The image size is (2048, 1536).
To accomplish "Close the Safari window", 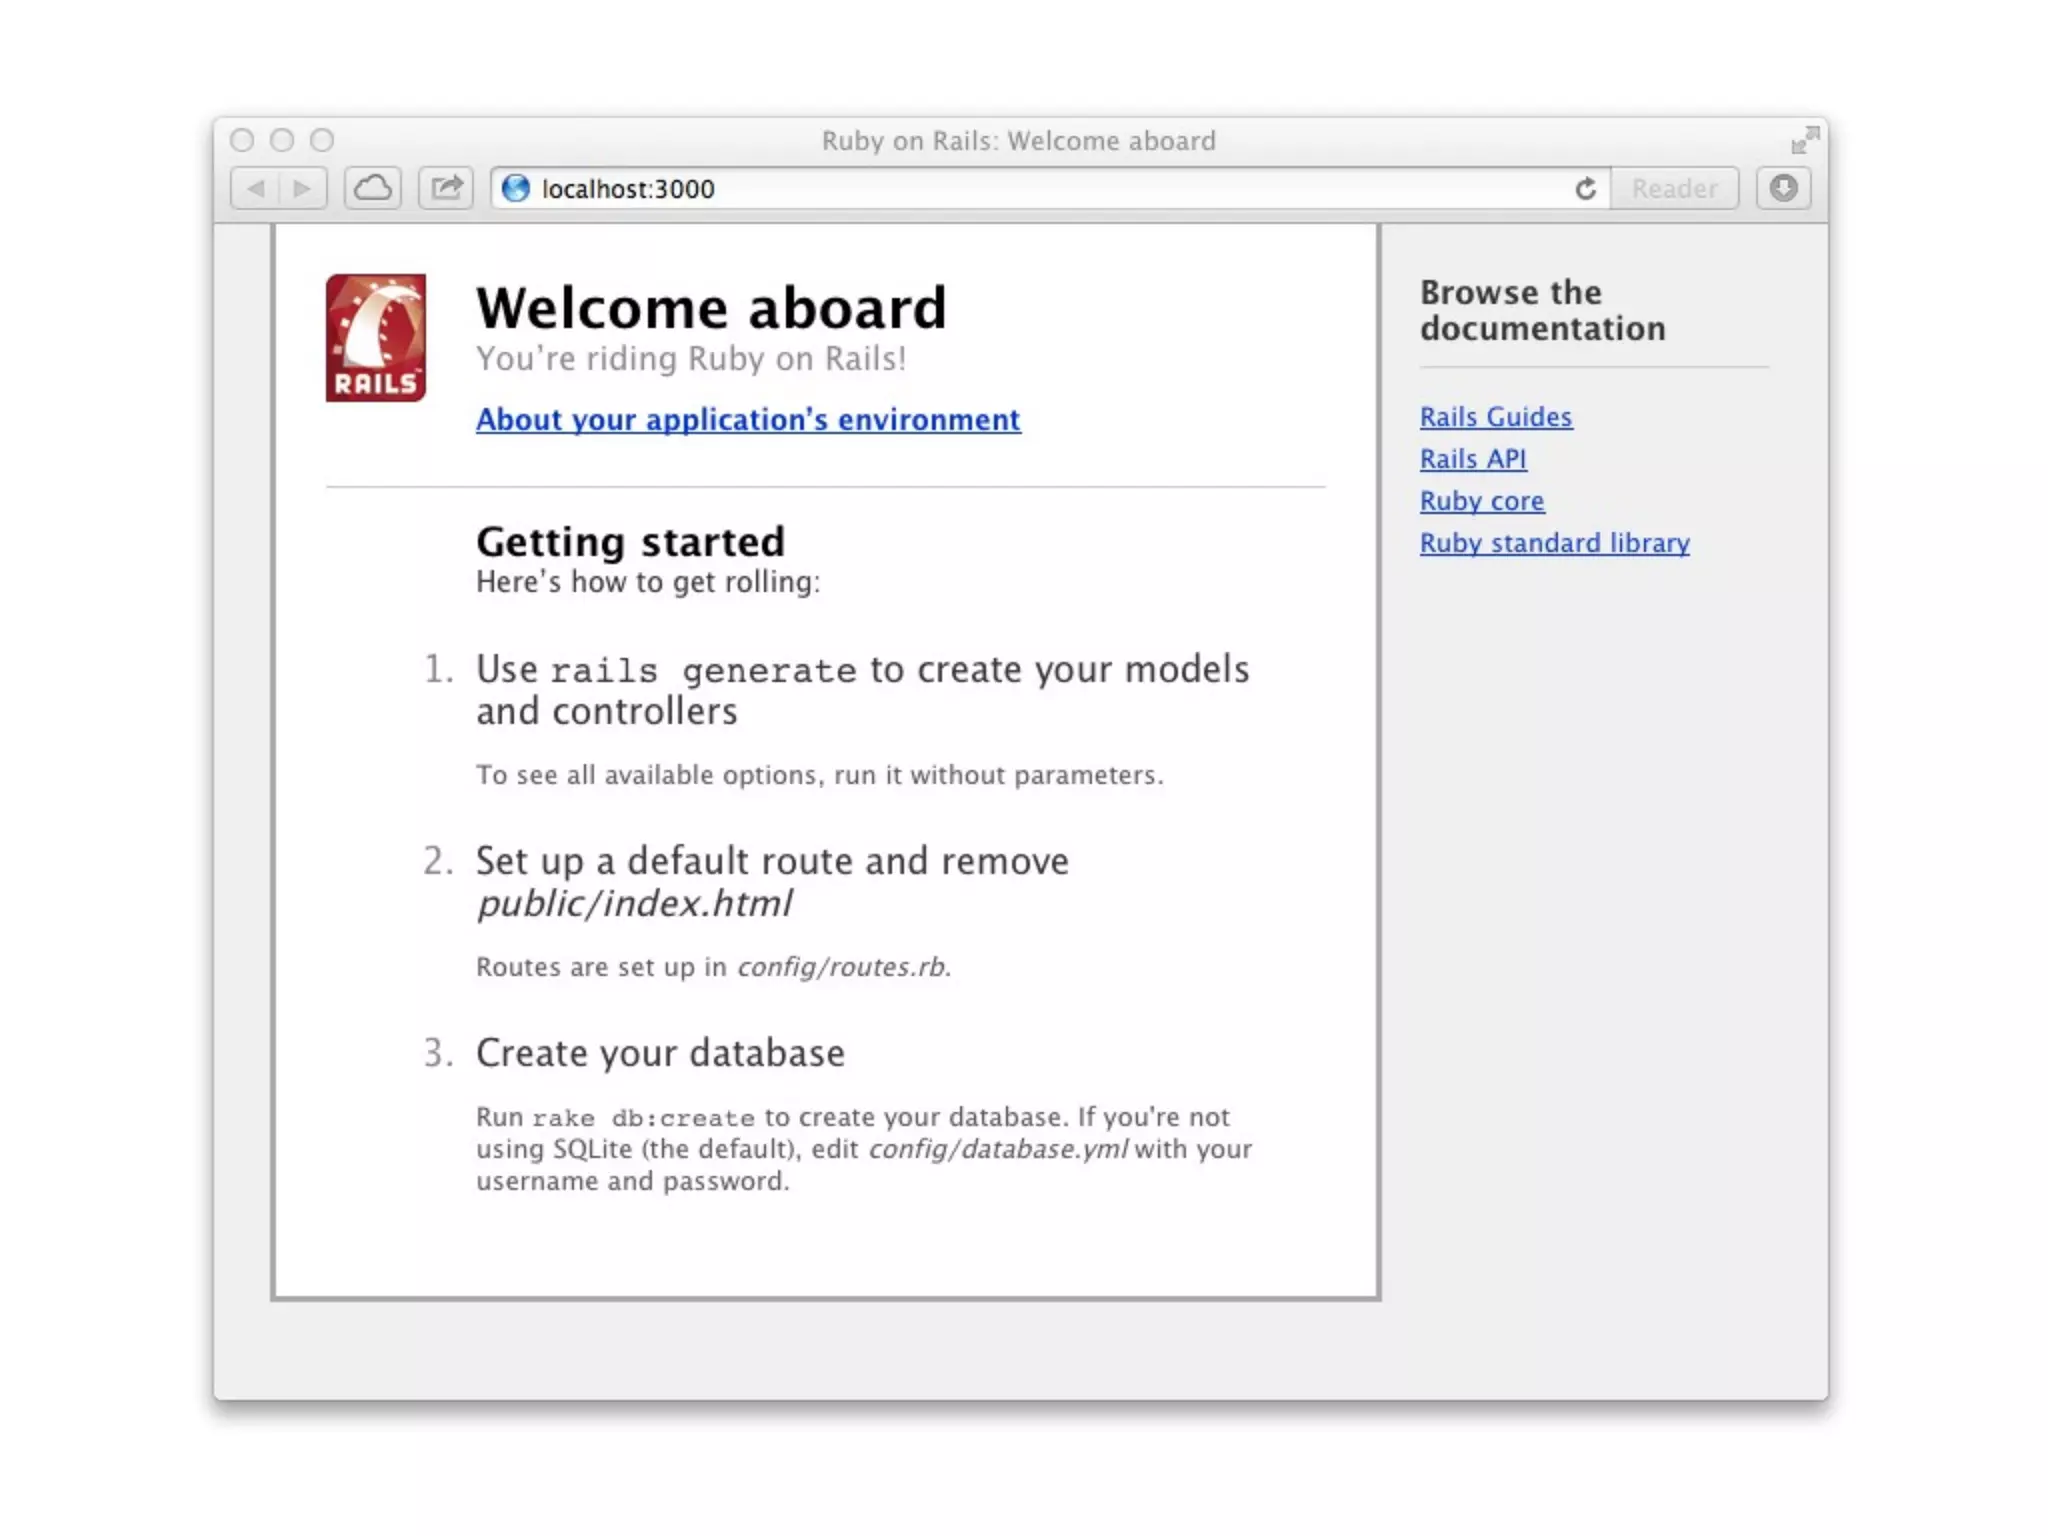I will (242, 140).
